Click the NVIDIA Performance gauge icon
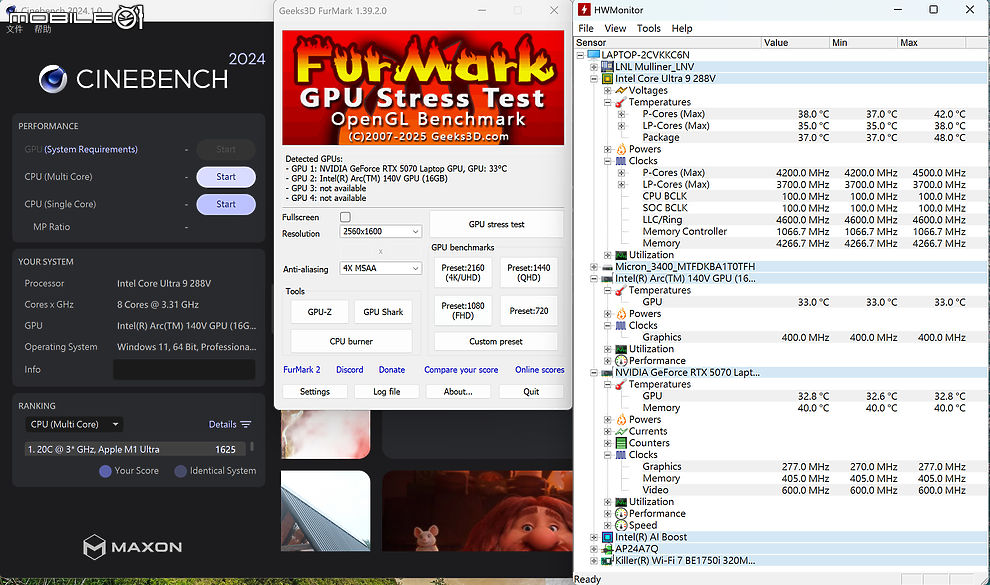Viewport: 990px width, 585px height. 621,514
